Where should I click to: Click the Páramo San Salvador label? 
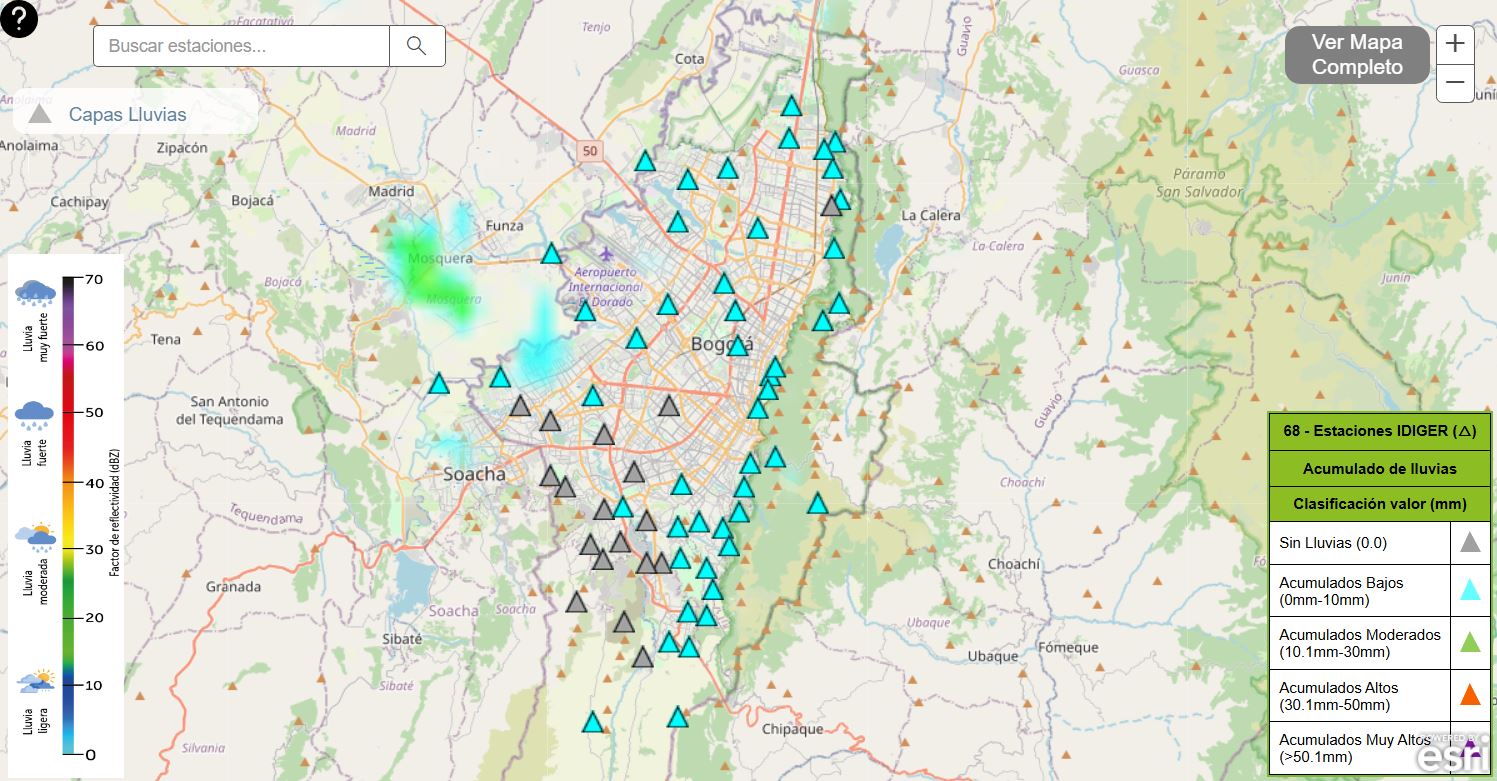tap(1199, 183)
